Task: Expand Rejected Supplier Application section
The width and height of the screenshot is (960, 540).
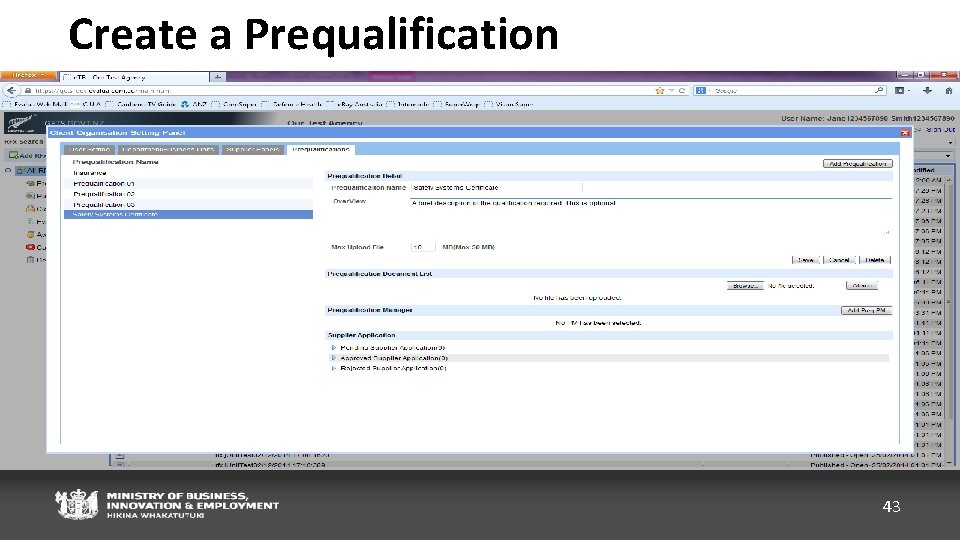Action: point(334,369)
